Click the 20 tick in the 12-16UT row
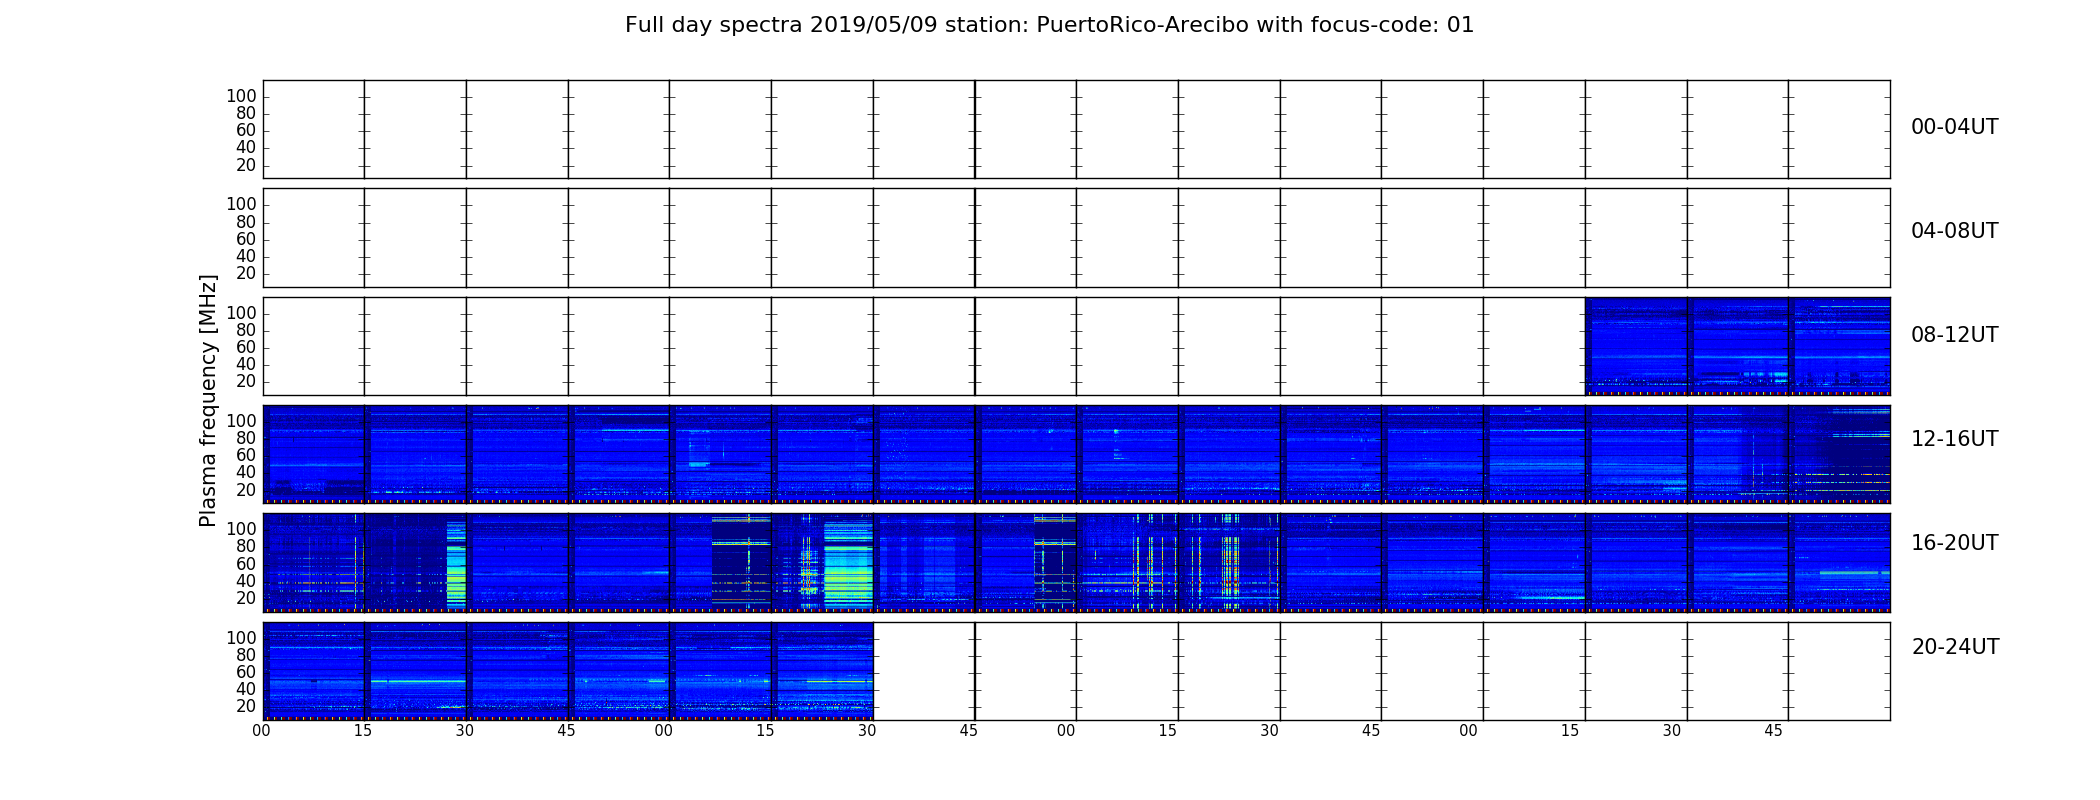 point(246,491)
